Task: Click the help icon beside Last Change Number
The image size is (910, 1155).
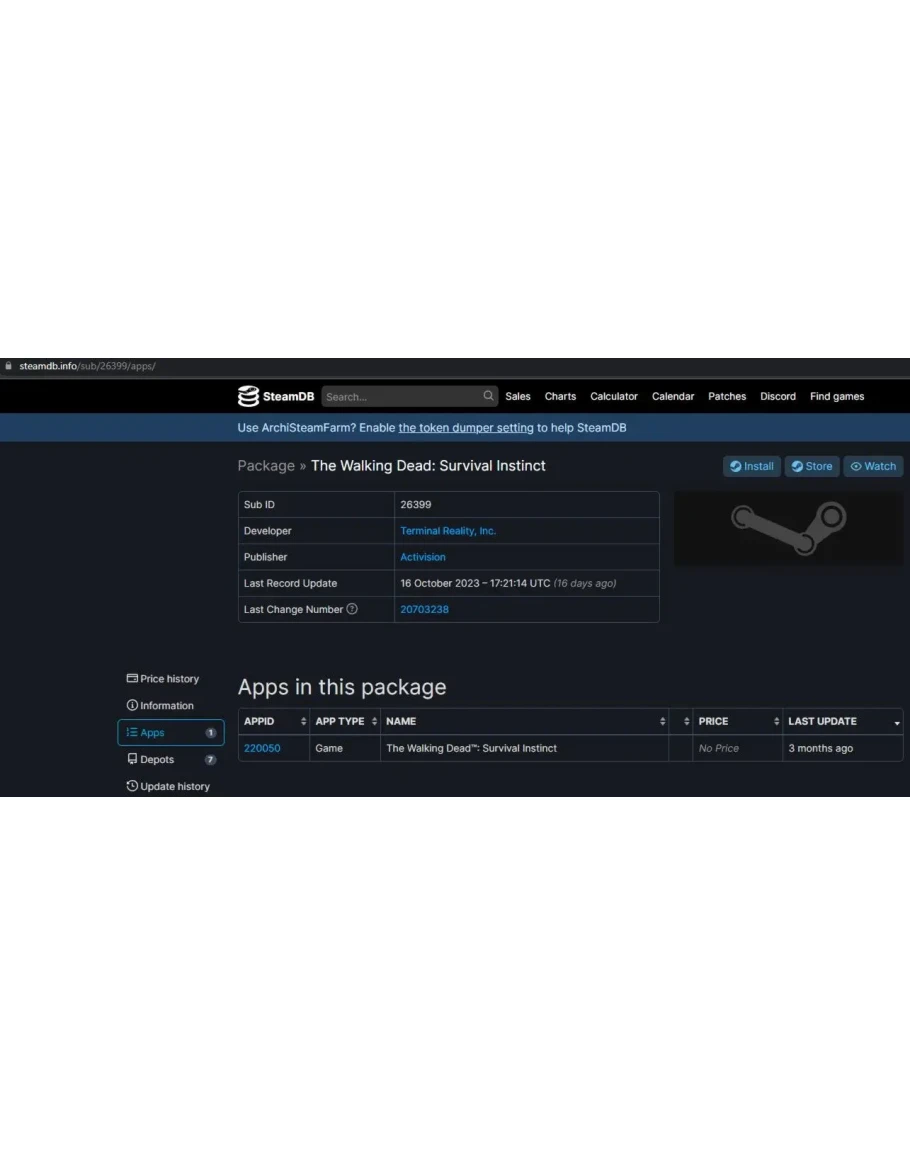Action: [x=352, y=609]
